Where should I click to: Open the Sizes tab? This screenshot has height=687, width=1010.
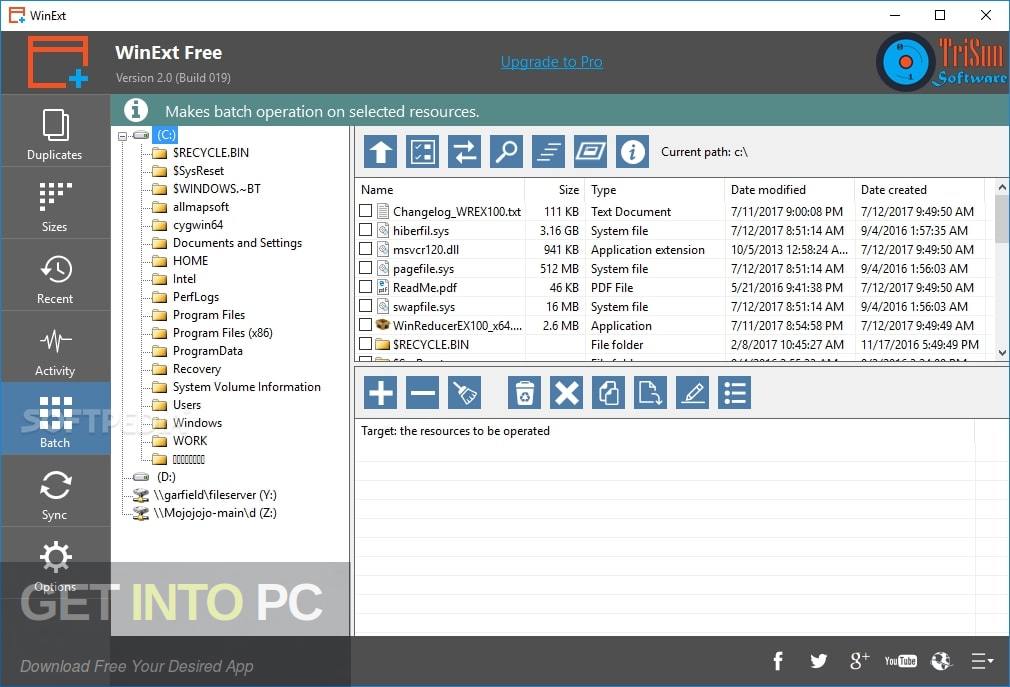point(55,203)
